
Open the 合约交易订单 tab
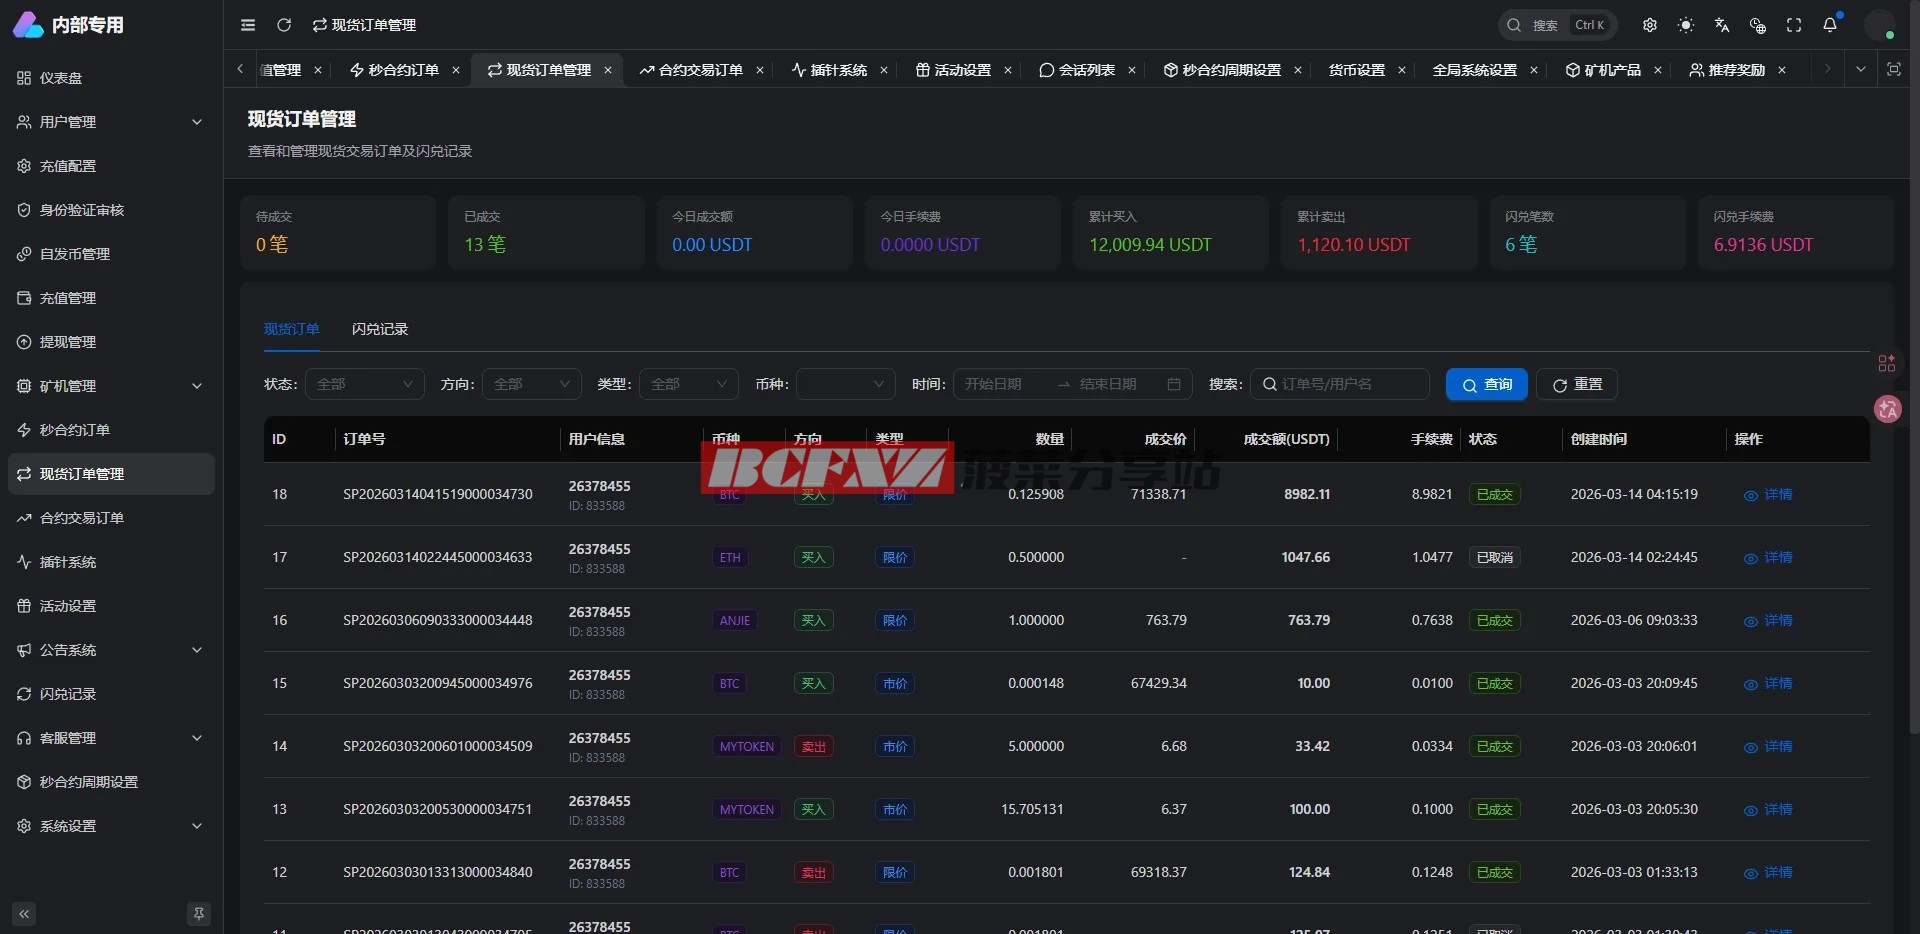[x=700, y=70]
